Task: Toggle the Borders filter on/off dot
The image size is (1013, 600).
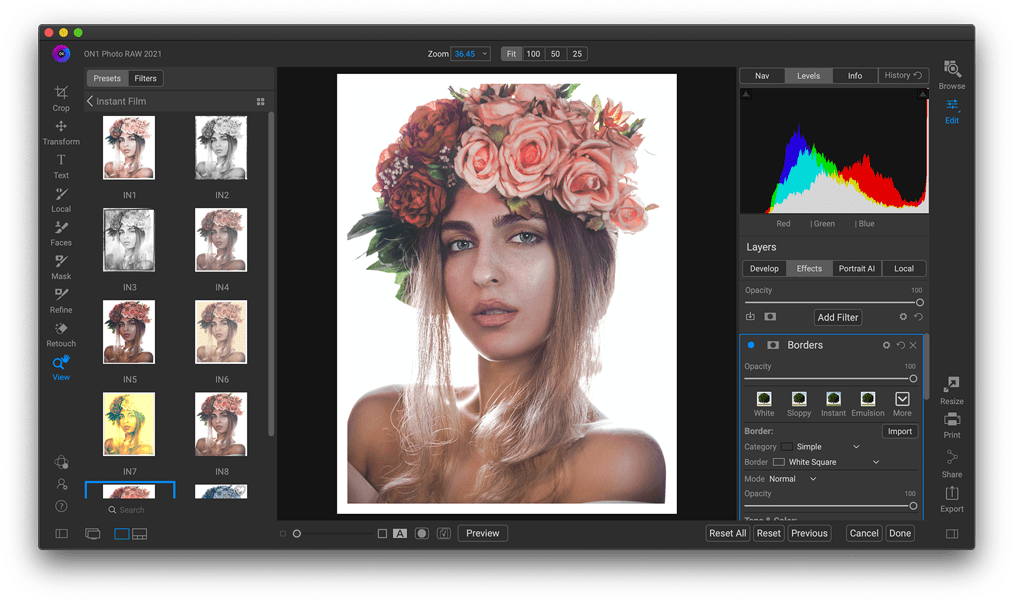Action: tap(751, 345)
